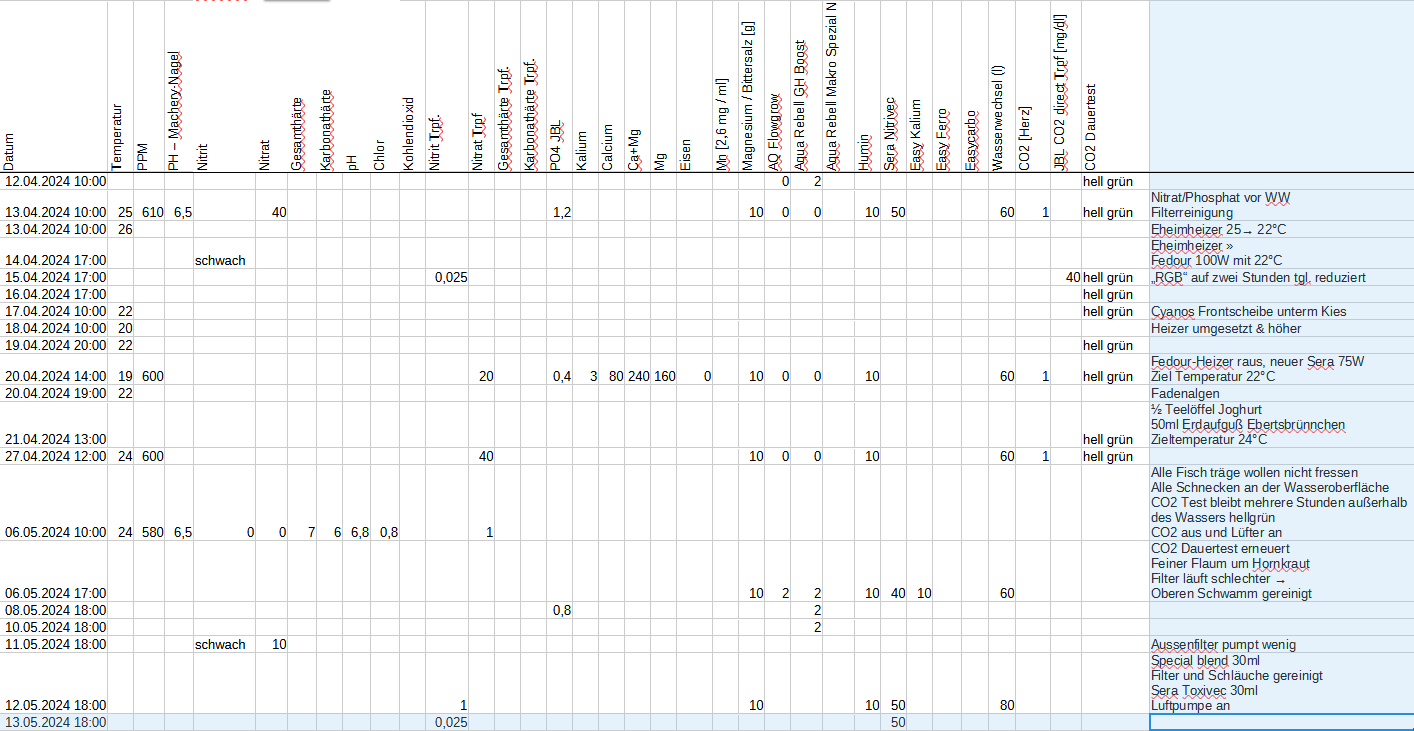Select the date cell 12.04.2024 10:00
The height and width of the screenshot is (731, 1414).
(55, 182)
